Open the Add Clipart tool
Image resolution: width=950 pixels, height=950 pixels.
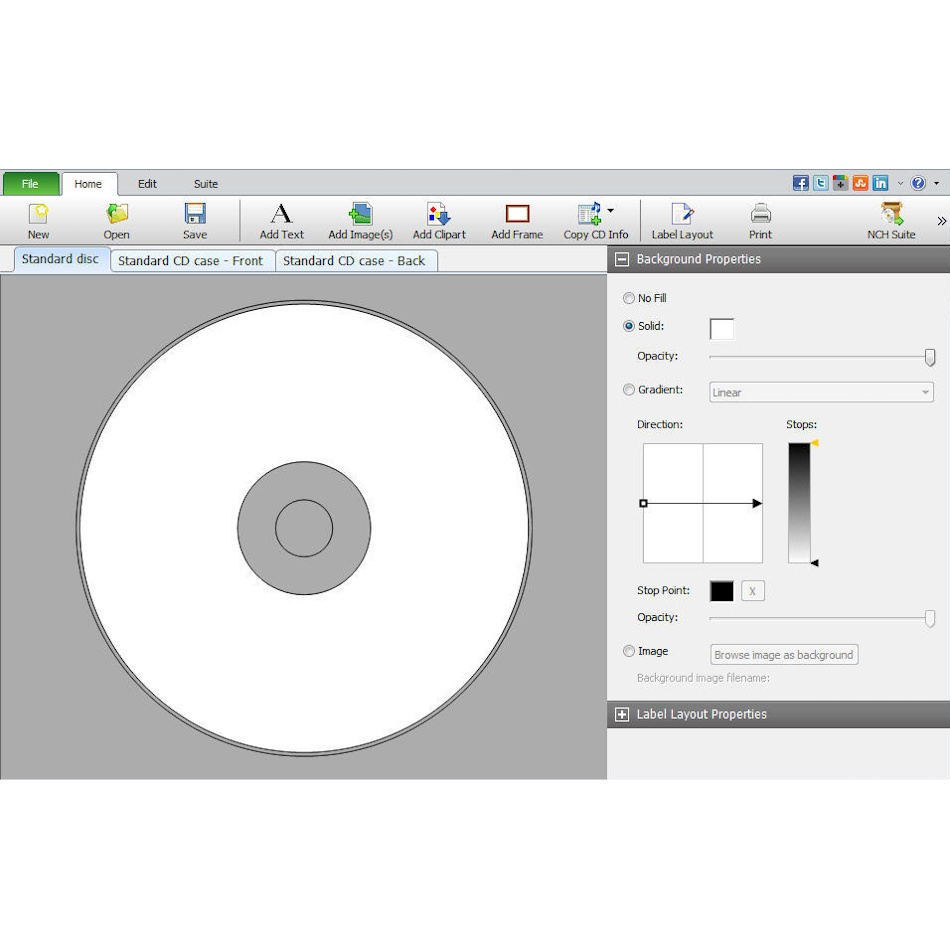(438, 219)
